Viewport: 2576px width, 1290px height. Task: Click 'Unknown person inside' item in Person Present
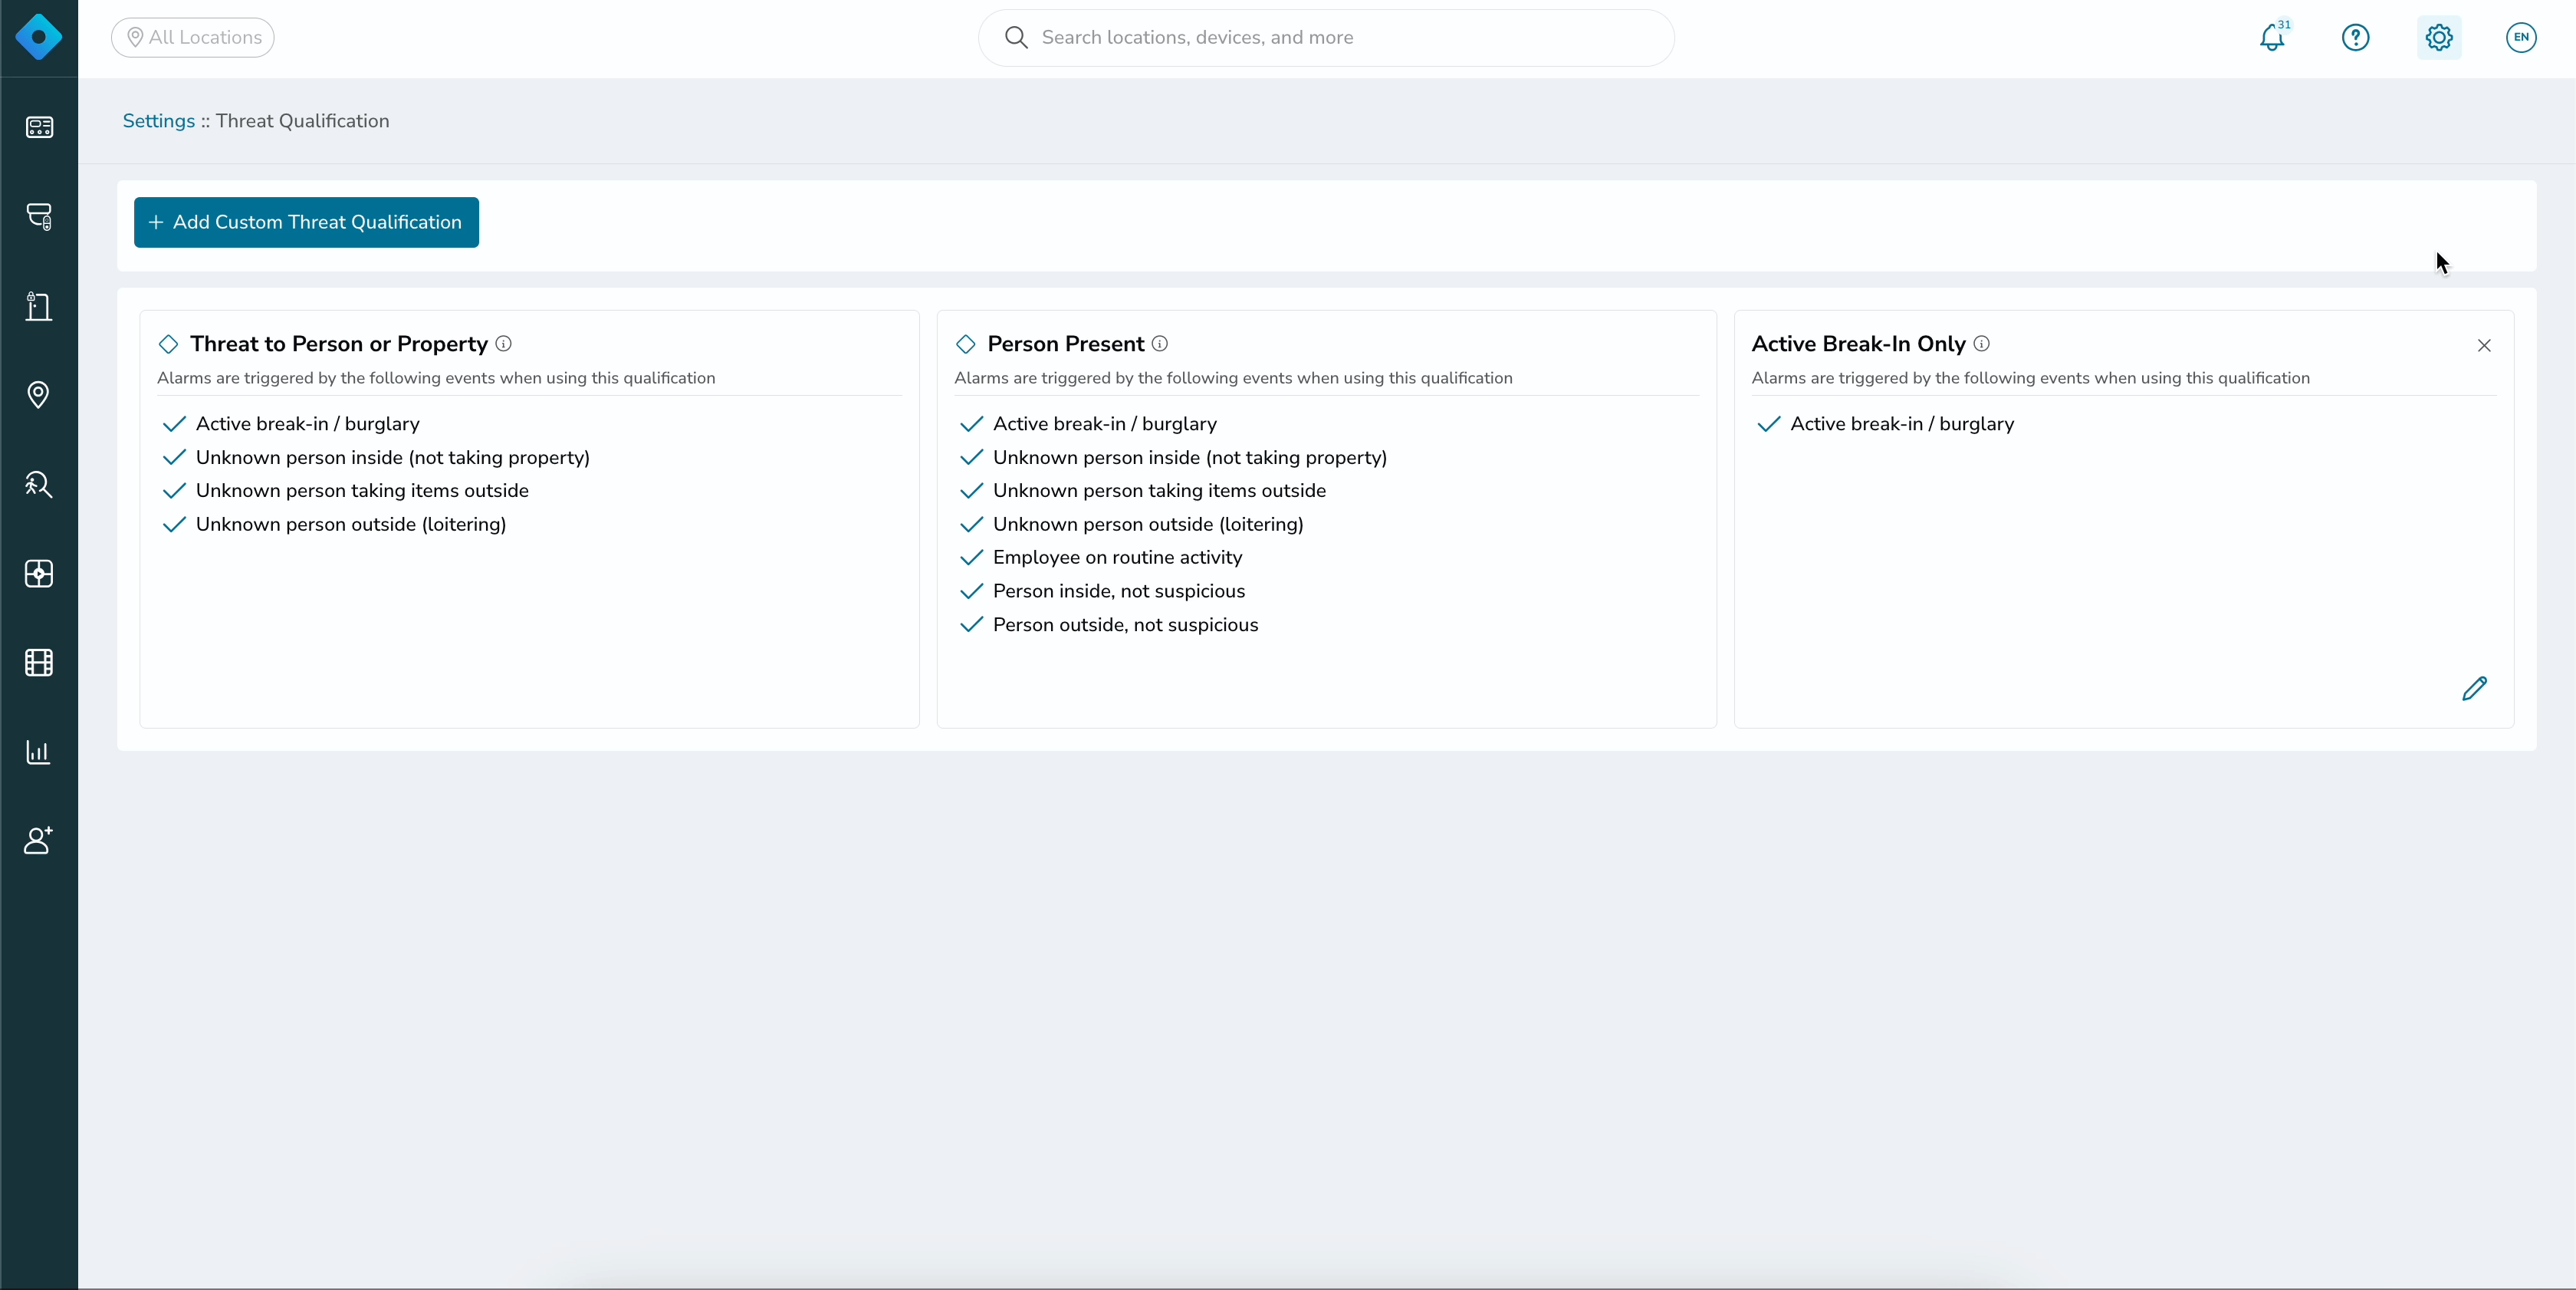tap(1190, 458)
